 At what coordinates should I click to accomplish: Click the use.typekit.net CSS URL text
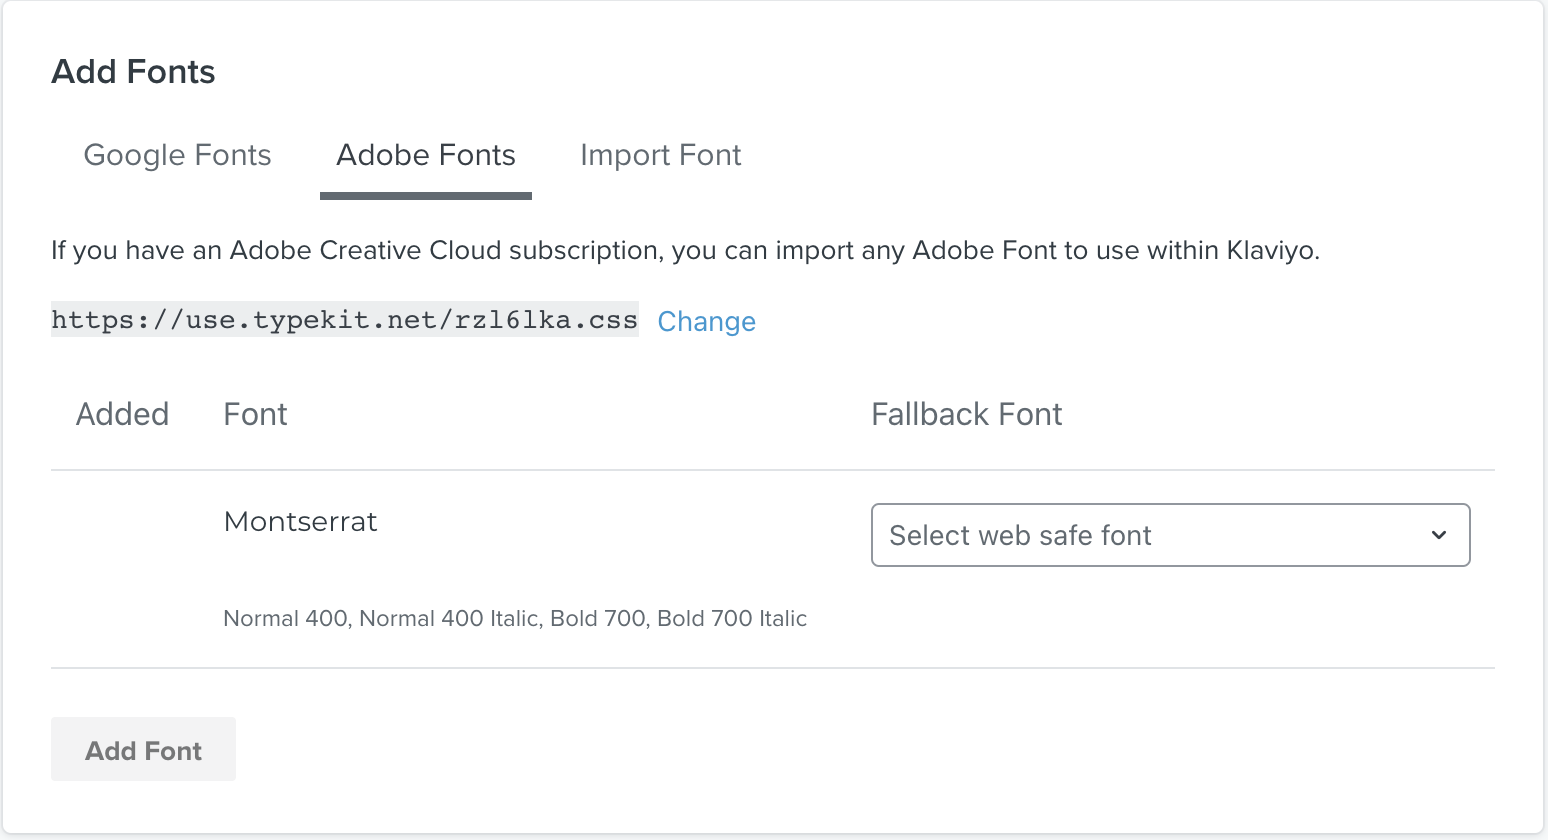coord(344,319)
